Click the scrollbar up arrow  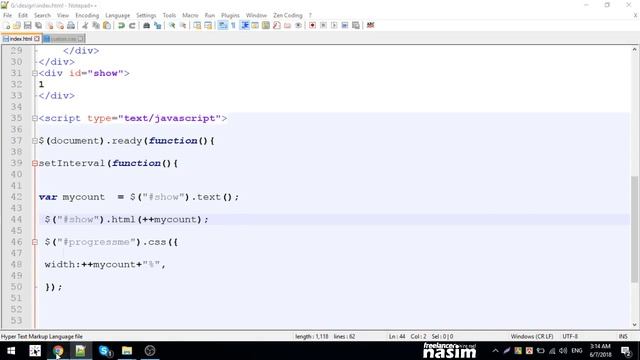(x=634, y=49)
